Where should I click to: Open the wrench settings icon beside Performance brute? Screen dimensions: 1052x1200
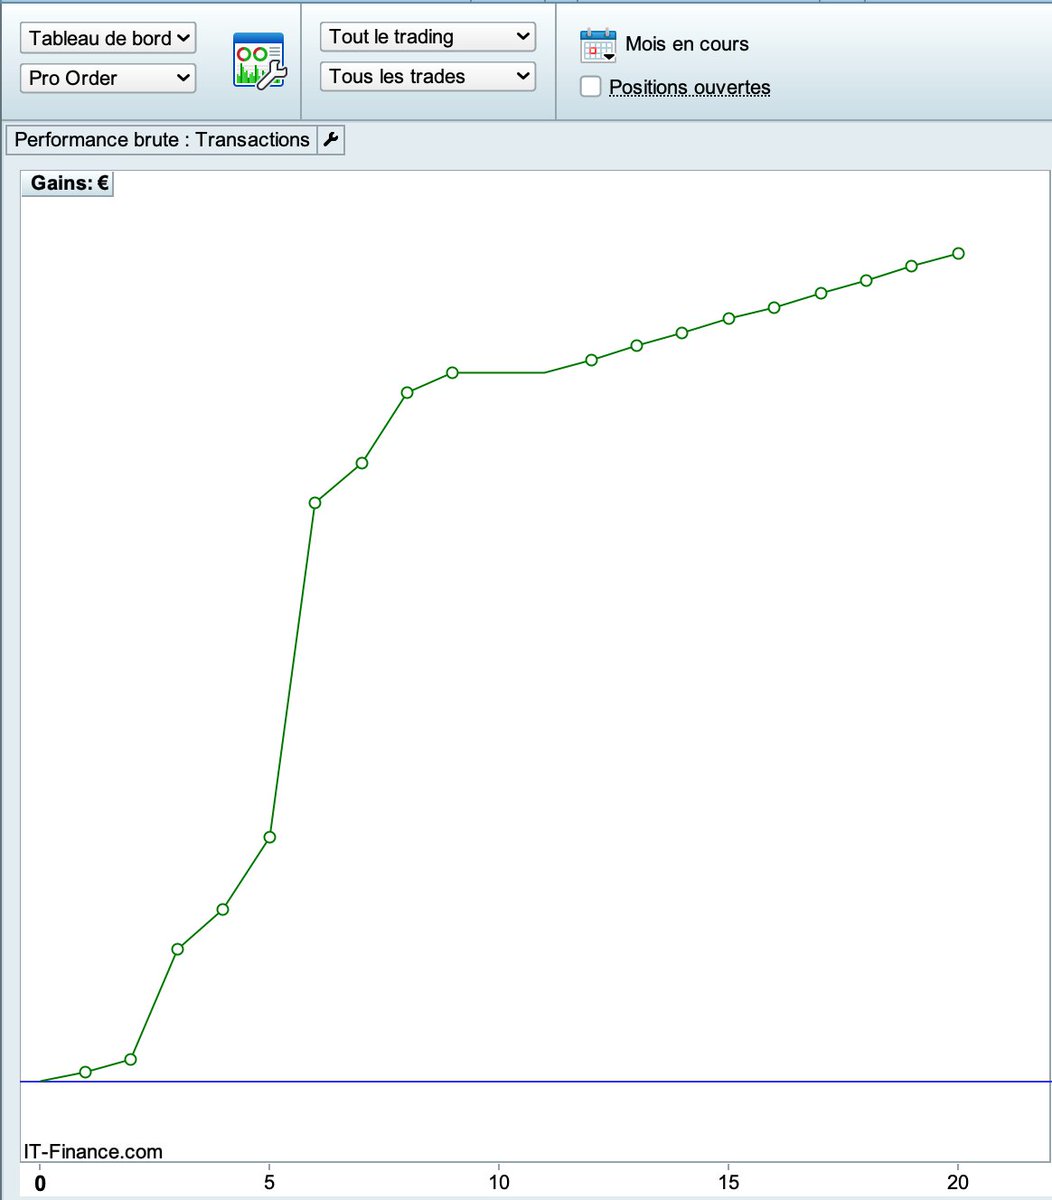(x=331, y=140)
